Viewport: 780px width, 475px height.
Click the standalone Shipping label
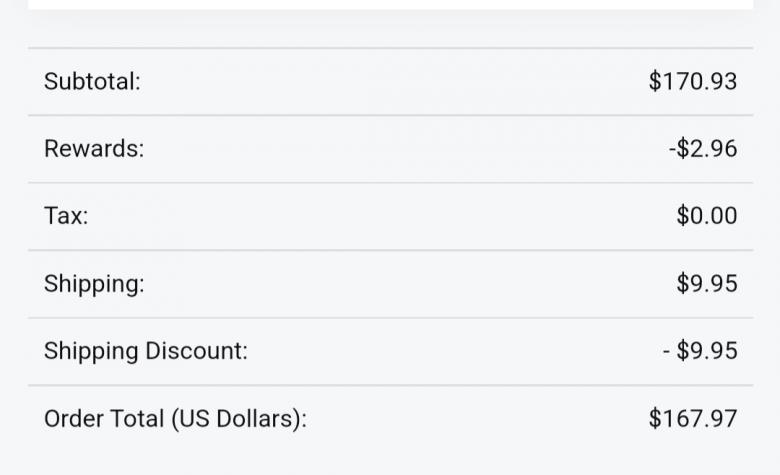tap(94, 284)
